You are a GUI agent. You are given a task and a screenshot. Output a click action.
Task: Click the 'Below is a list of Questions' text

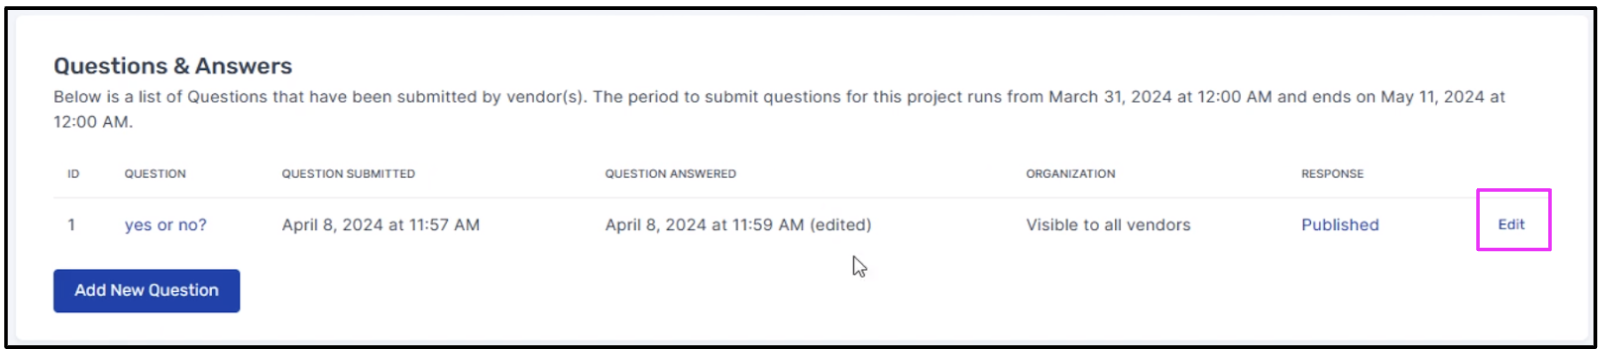[161, 97]
